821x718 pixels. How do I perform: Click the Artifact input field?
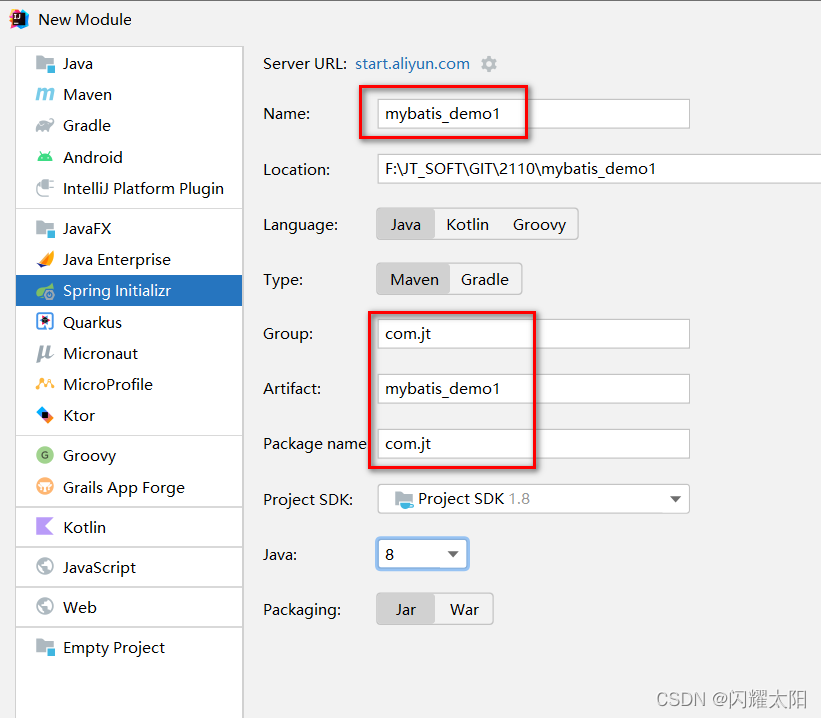(x=534, y=389)
